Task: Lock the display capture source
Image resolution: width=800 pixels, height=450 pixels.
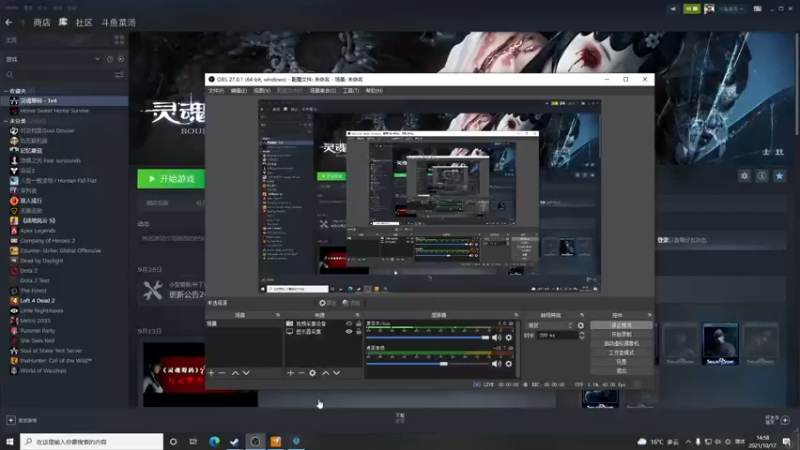Action: click(x=359, y=332)
